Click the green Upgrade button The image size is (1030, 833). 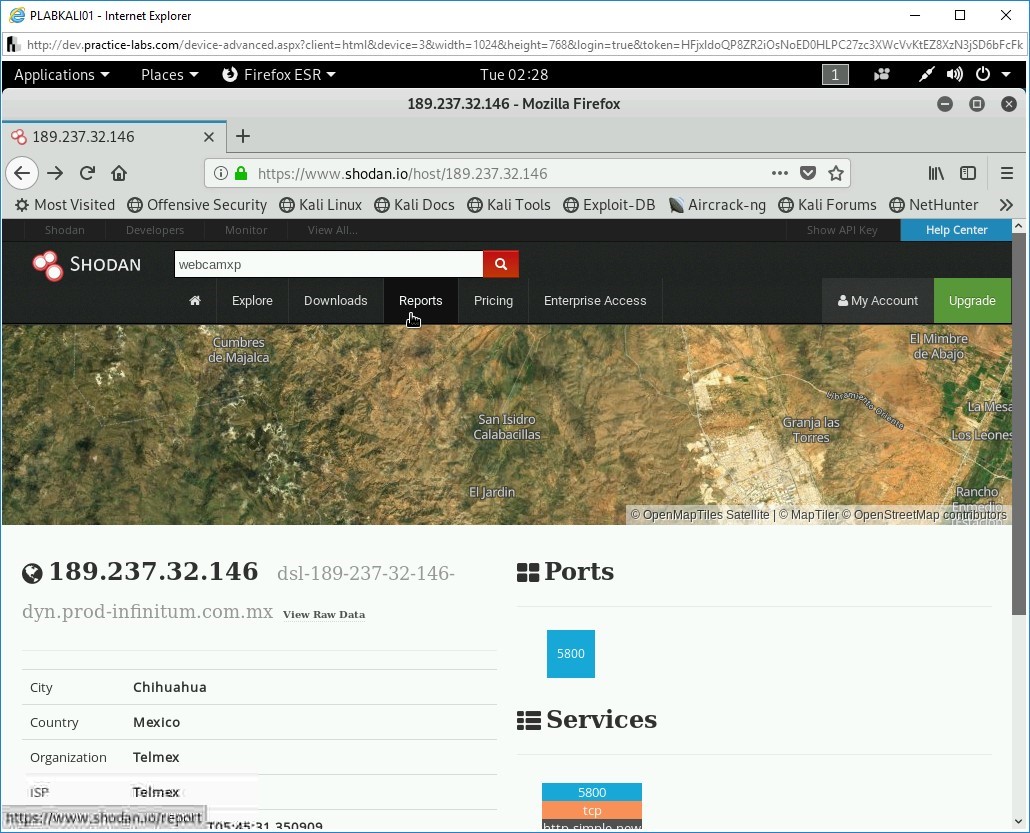click(971, 300)
